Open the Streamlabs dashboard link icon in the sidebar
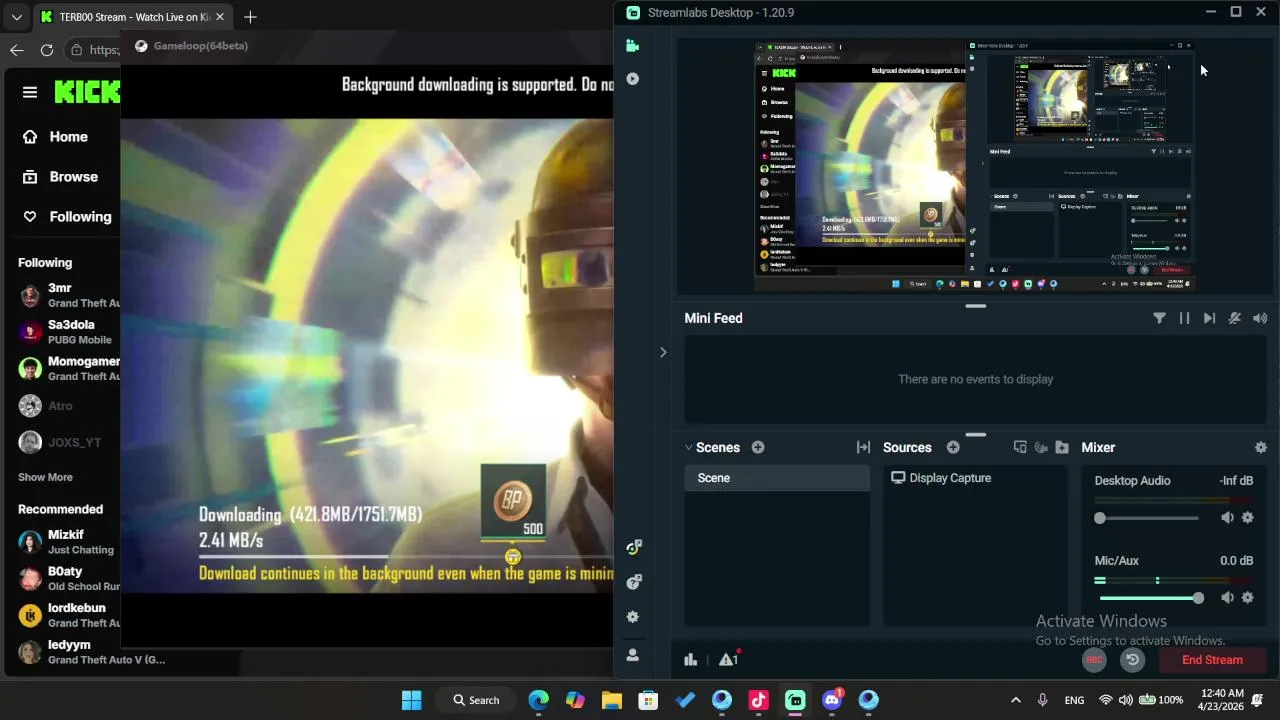 pos(633,547)
